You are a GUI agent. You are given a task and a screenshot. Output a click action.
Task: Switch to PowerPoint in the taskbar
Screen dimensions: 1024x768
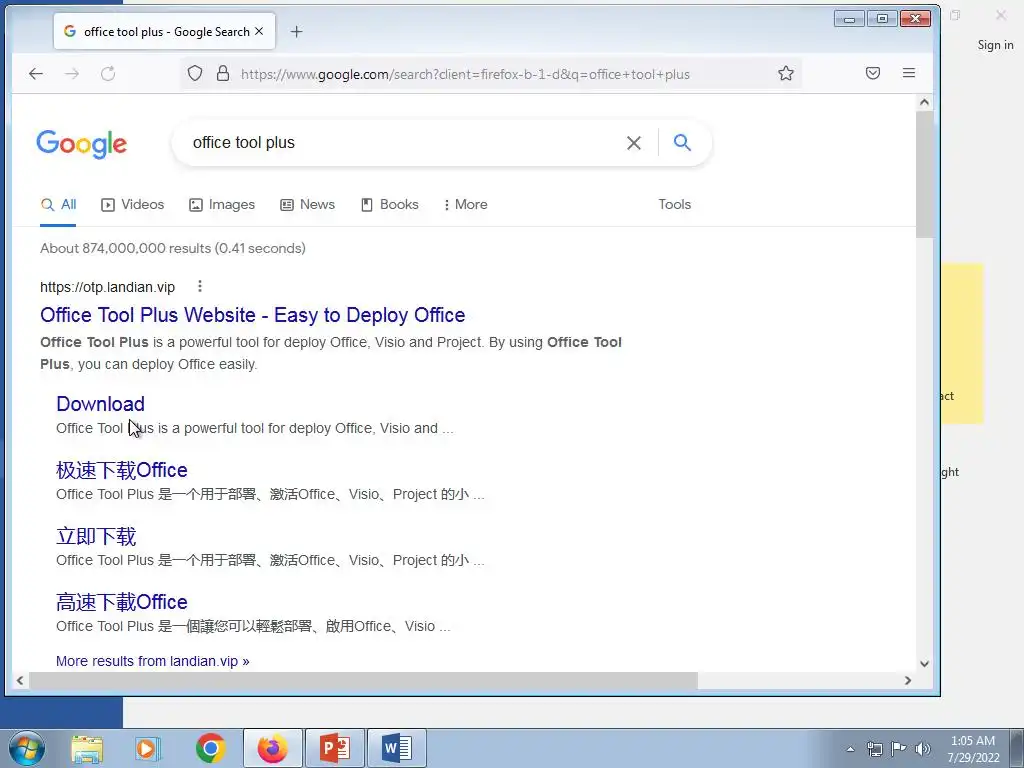pyautogui.click(x=335, y=748)
